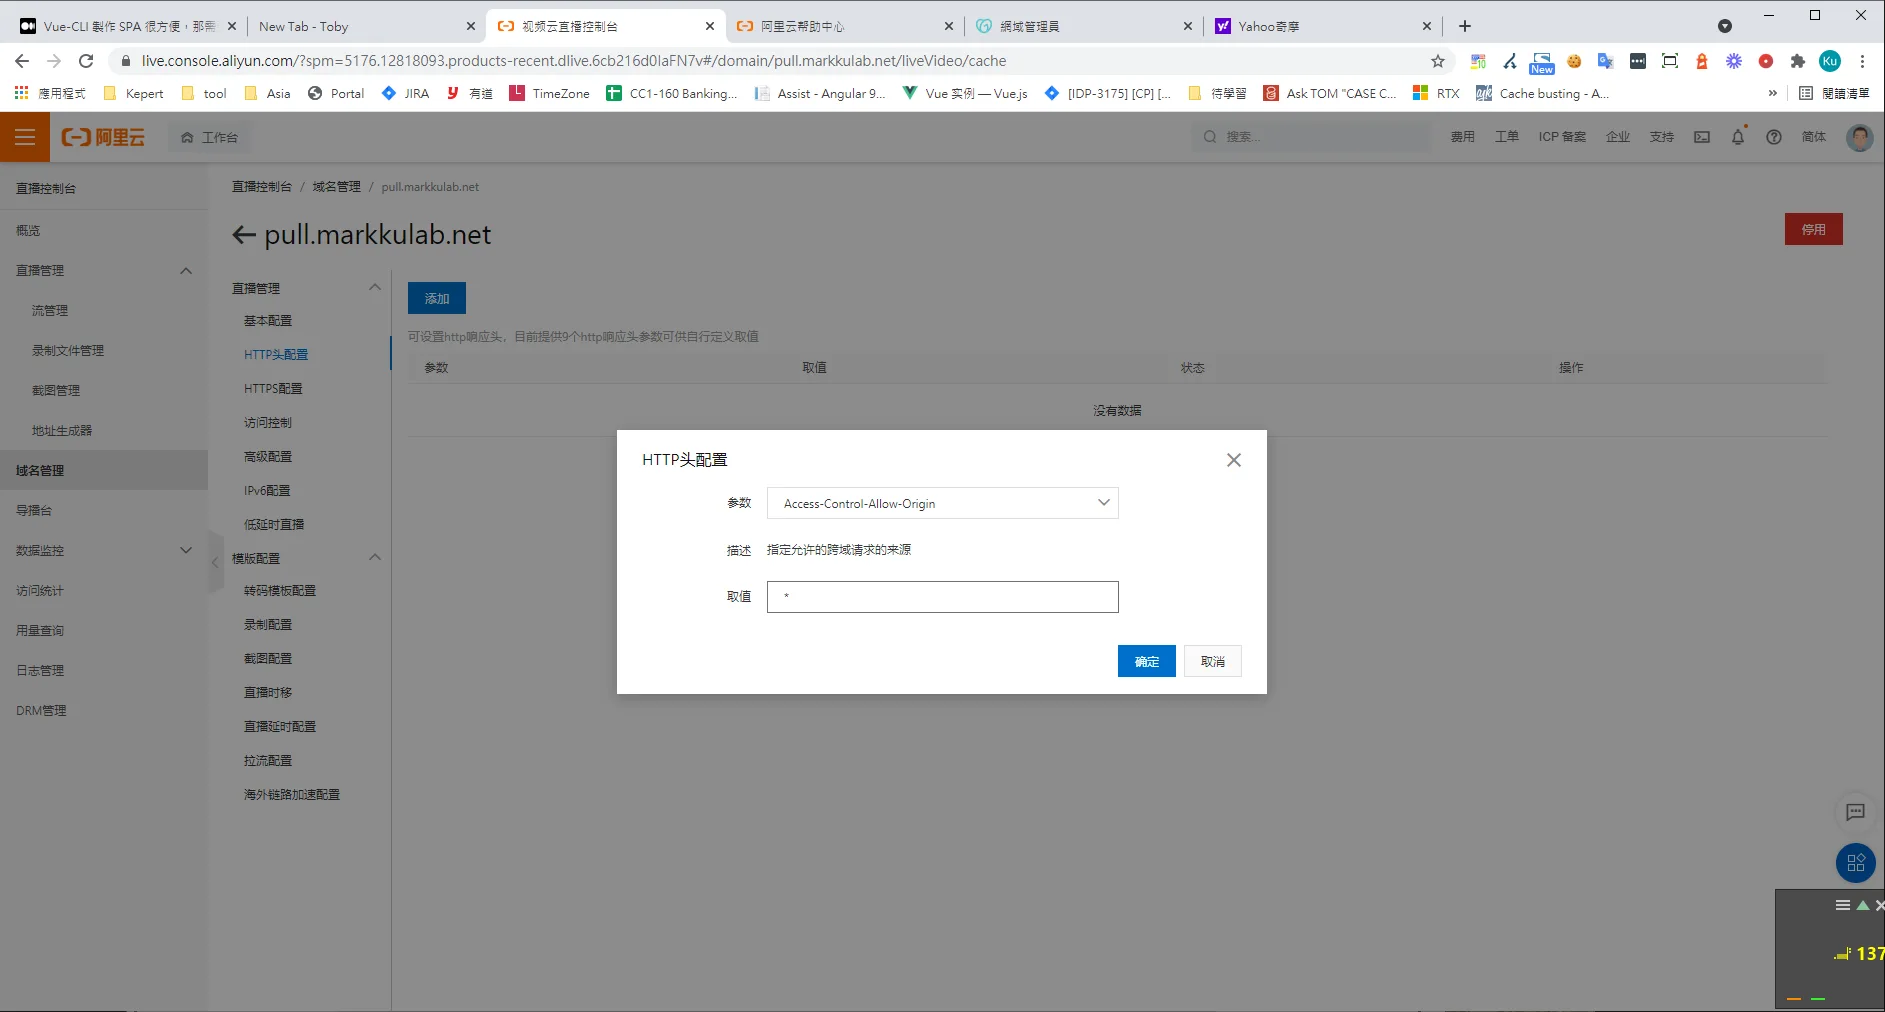The width and height of the screenshot is (1885, 1012).
Task: Open the feedback chat icon
Action: coord(1855,812)
